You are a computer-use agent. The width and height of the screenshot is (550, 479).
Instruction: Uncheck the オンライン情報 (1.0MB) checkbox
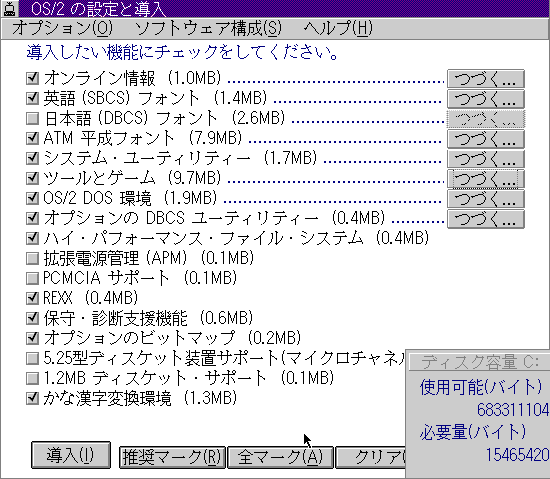32,78
